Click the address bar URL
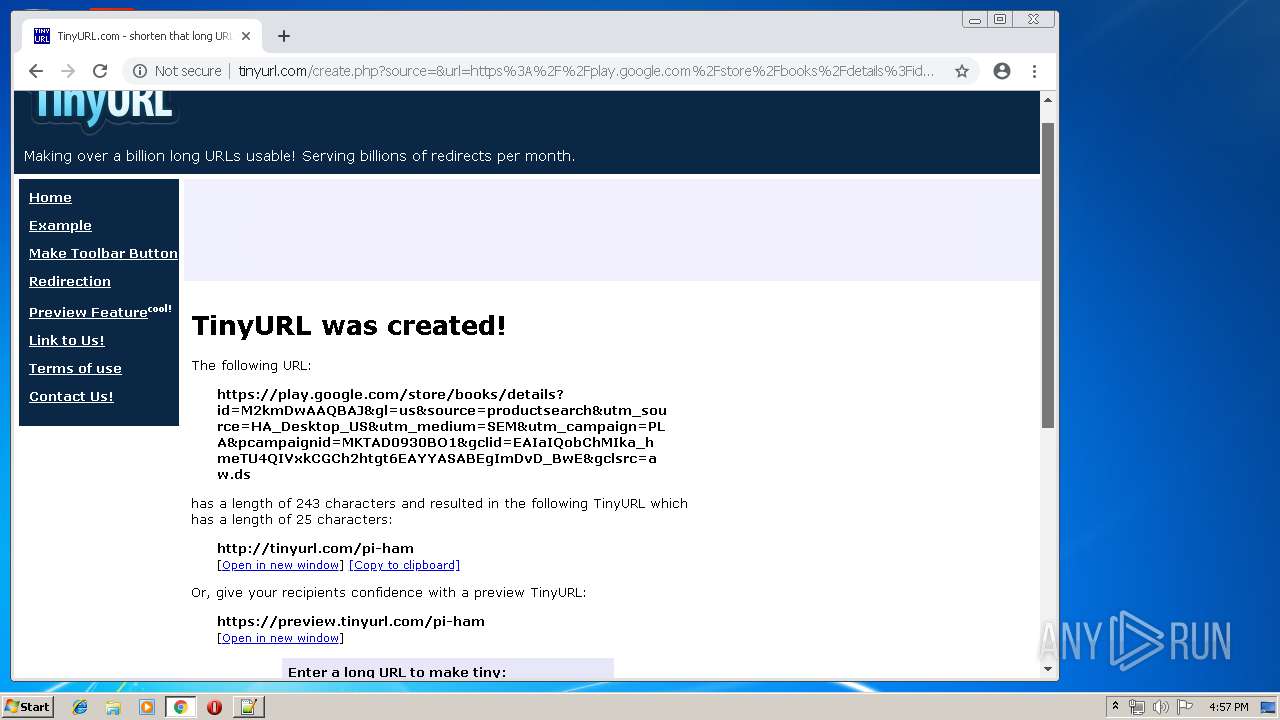This screenshot has height=720, width=1280. coord(585,71)
